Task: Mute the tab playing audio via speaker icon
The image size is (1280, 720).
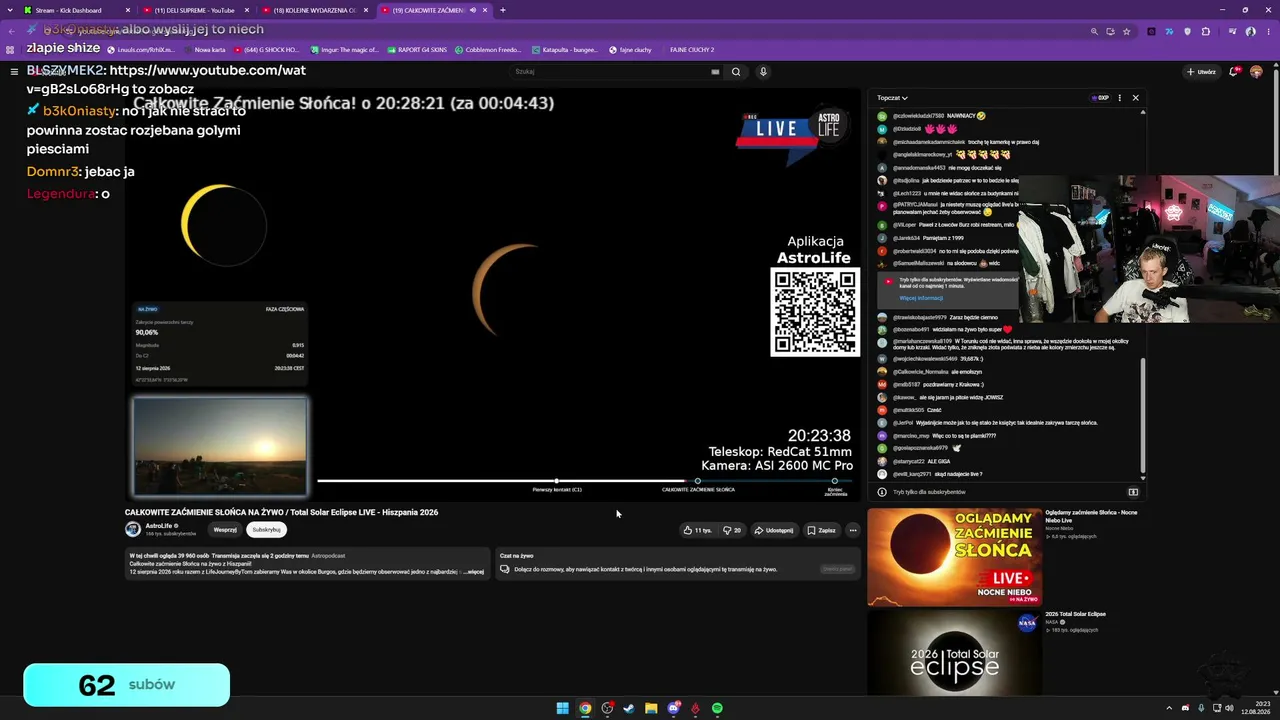Action: click(x=473, y=10)
